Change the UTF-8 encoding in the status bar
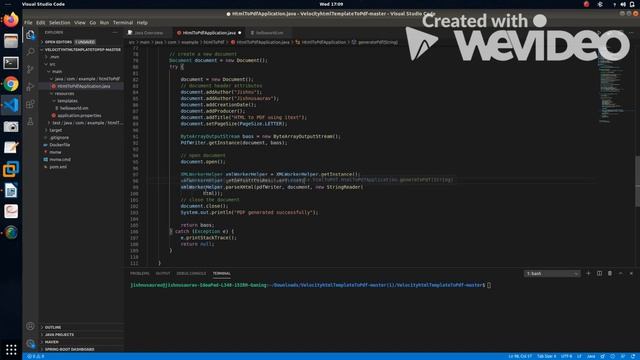 (x=566, y=356)
